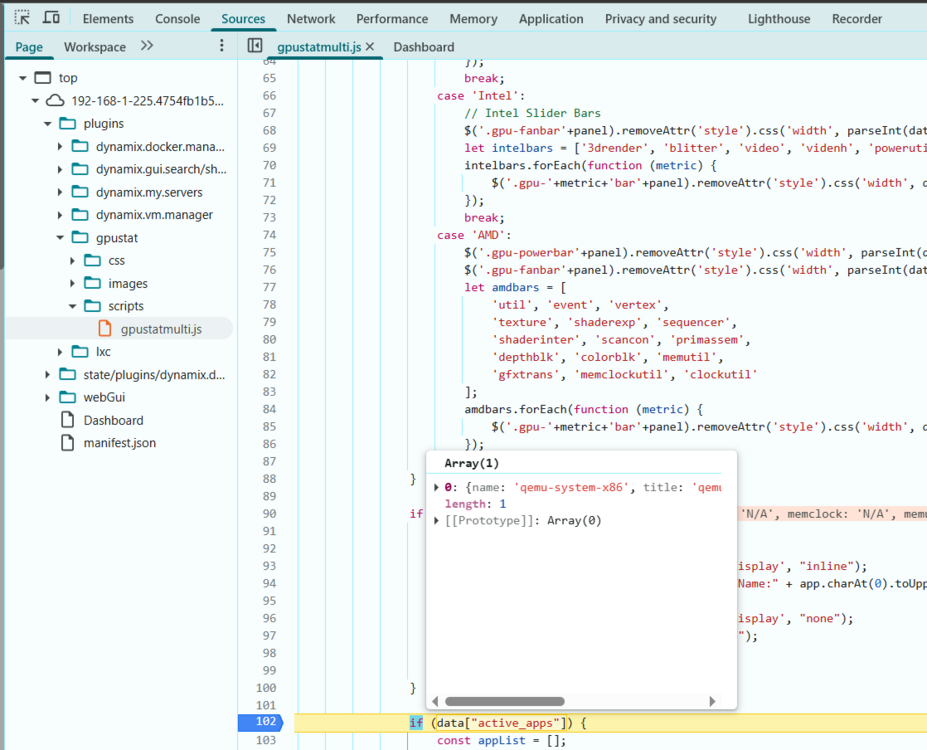
Task: Expand array item 0 in popup
Action: [436, 488]
